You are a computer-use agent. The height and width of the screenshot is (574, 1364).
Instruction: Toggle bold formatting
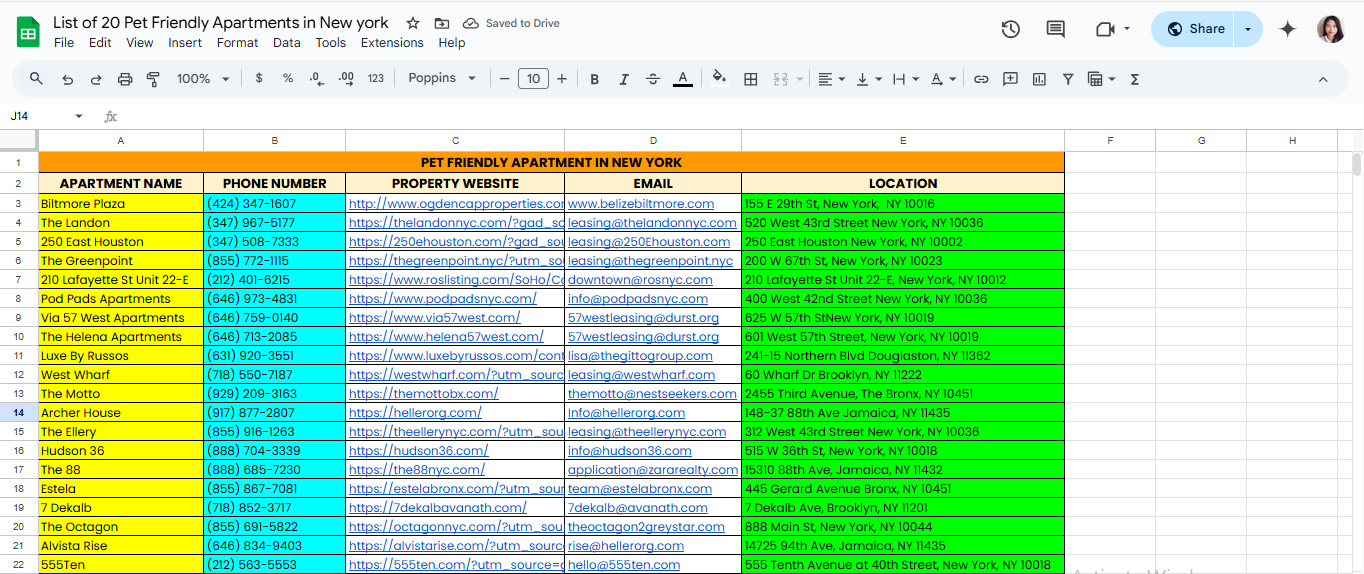click(594, 79)
